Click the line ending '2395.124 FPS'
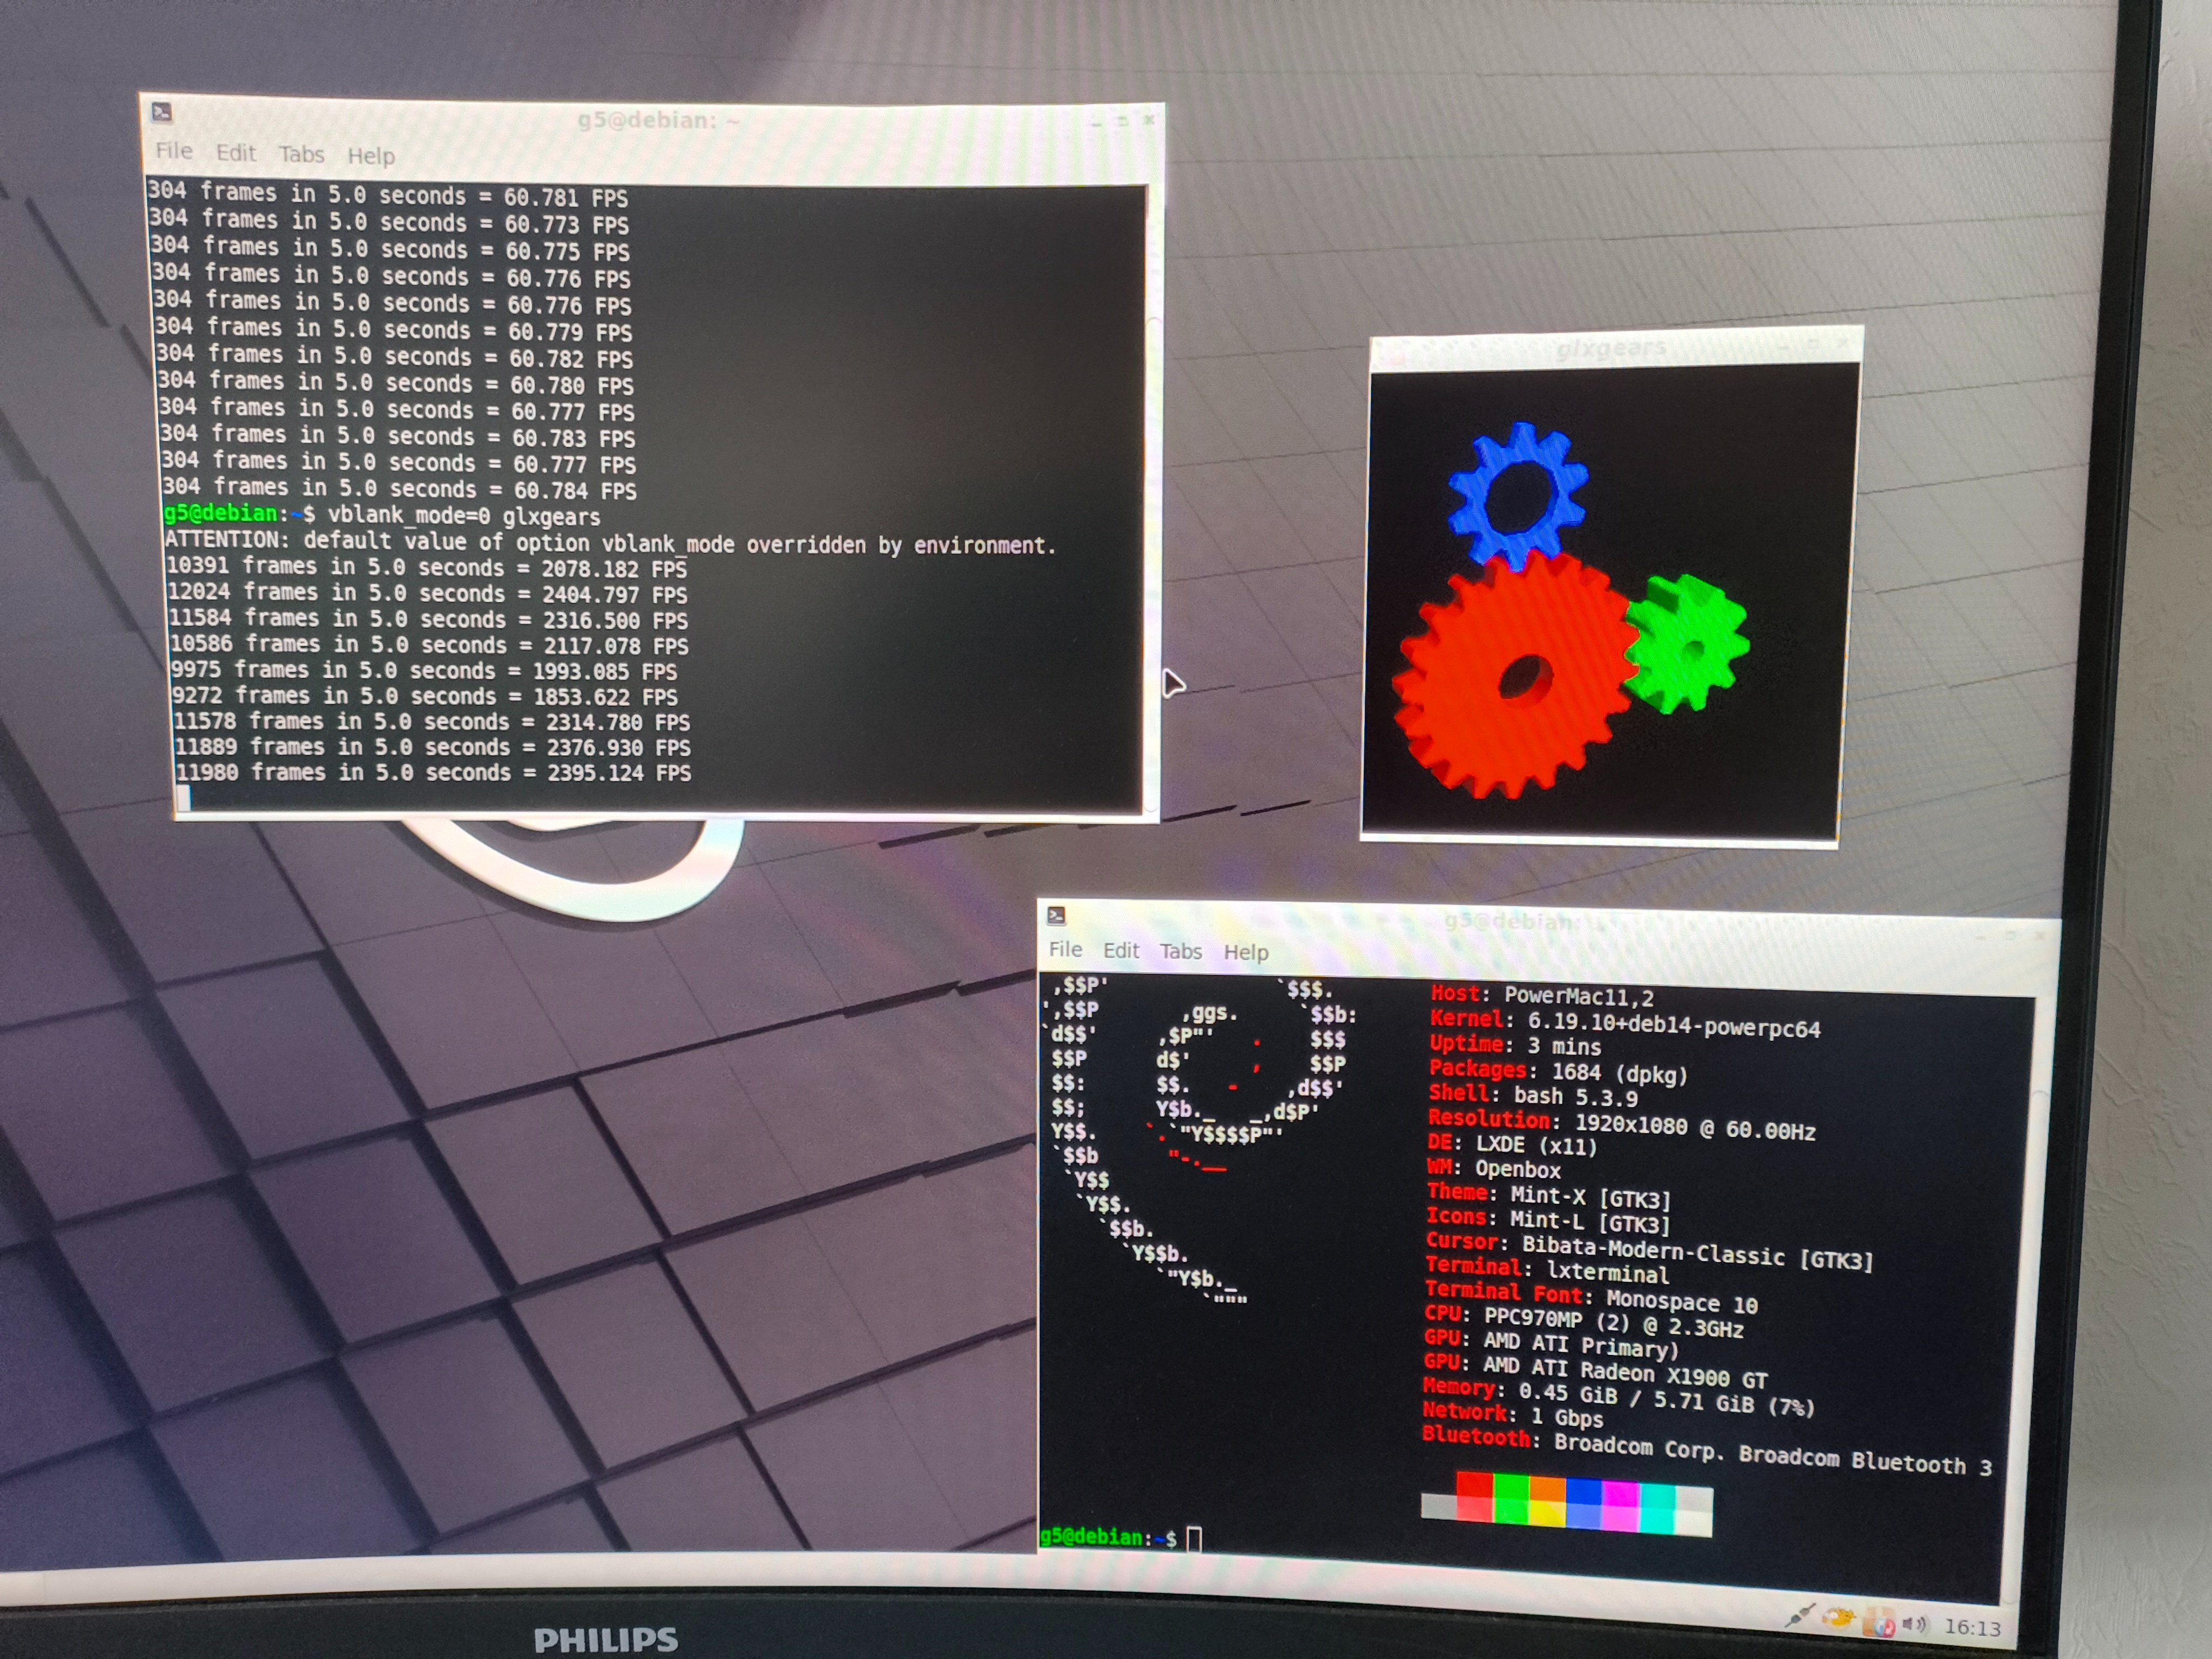 pyautogui.click(x=433, y=772)
